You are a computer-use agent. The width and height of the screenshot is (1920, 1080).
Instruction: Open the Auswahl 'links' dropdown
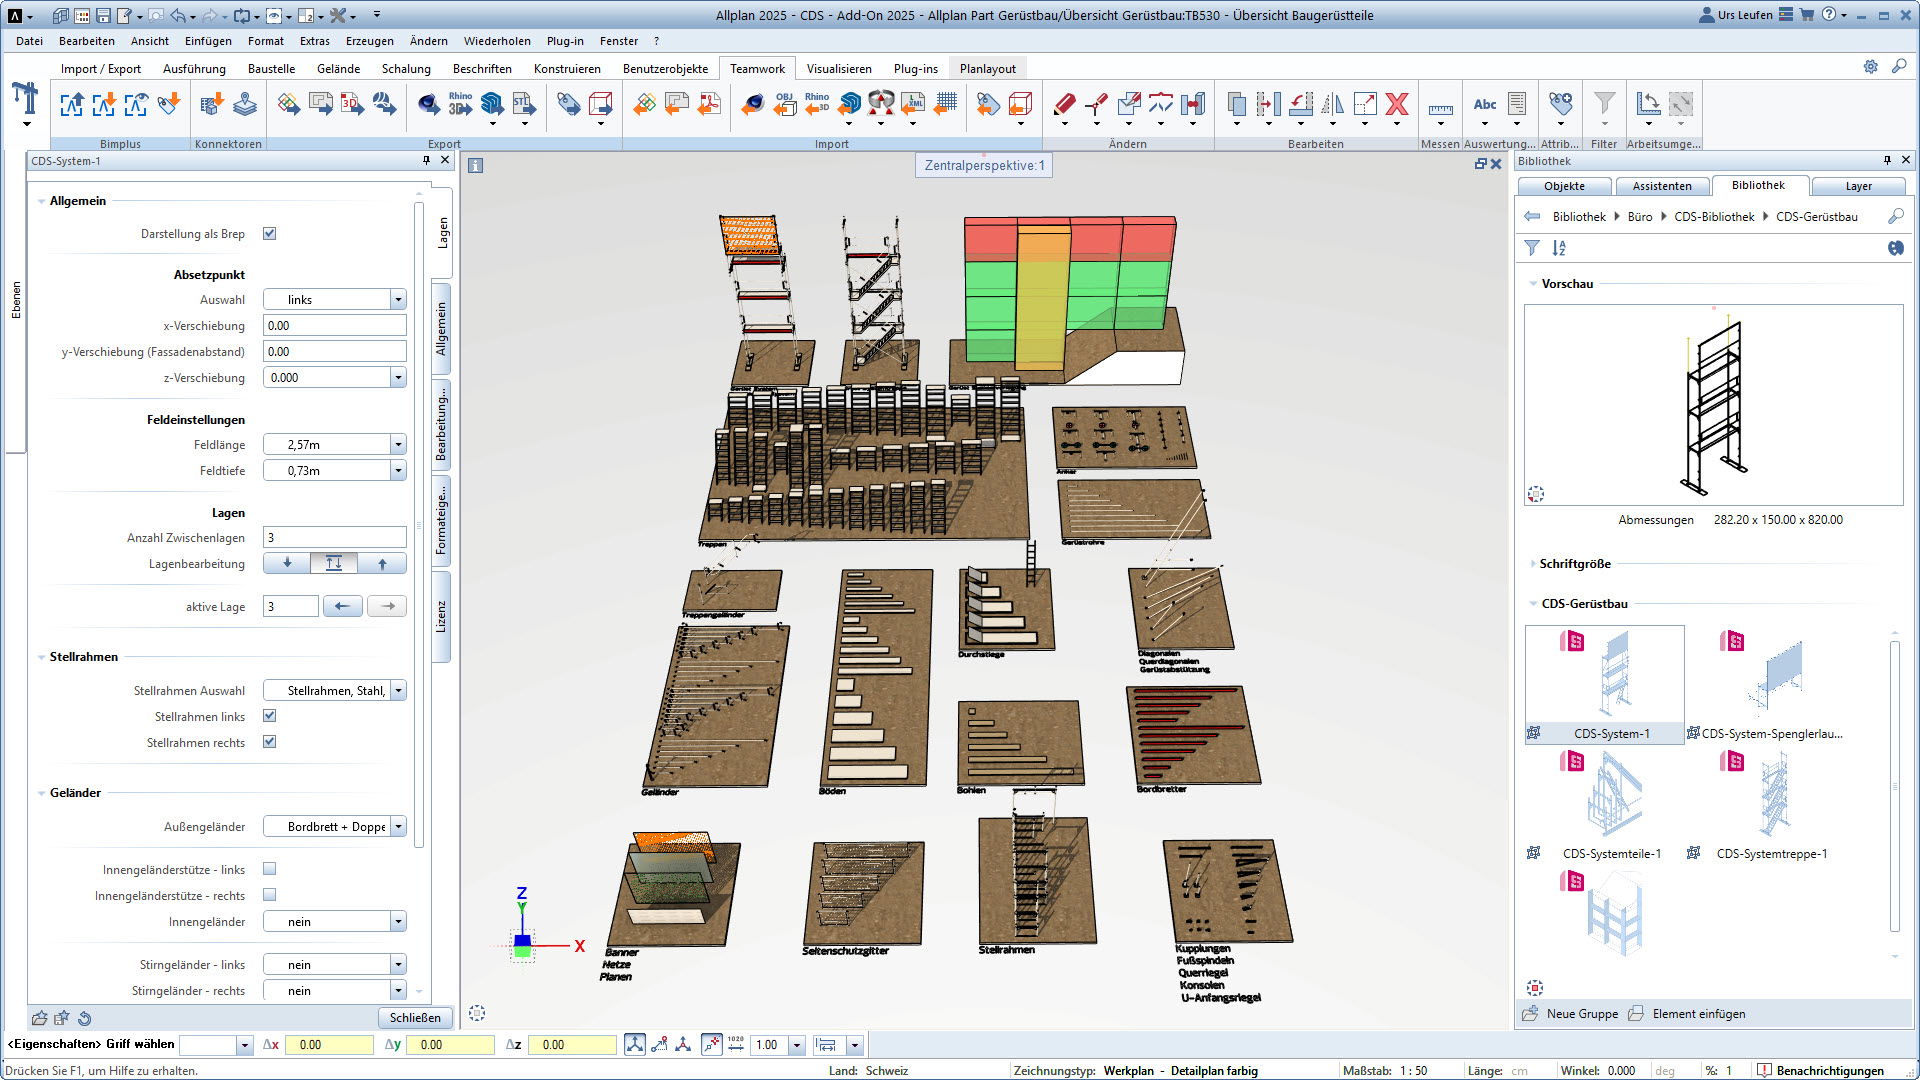[x=398, y=299]
